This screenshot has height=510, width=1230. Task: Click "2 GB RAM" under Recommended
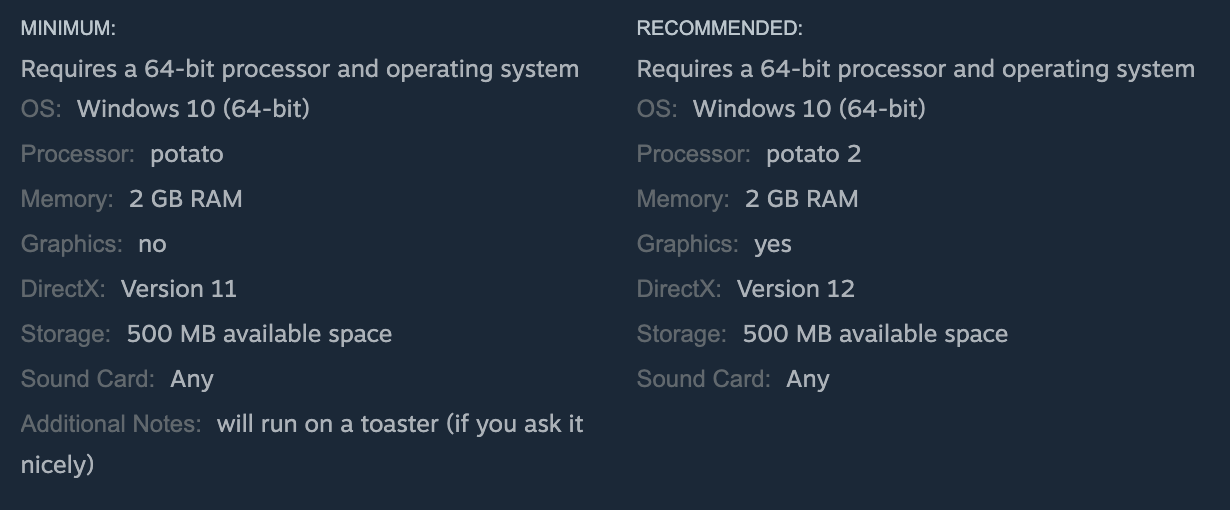[802, 199]
